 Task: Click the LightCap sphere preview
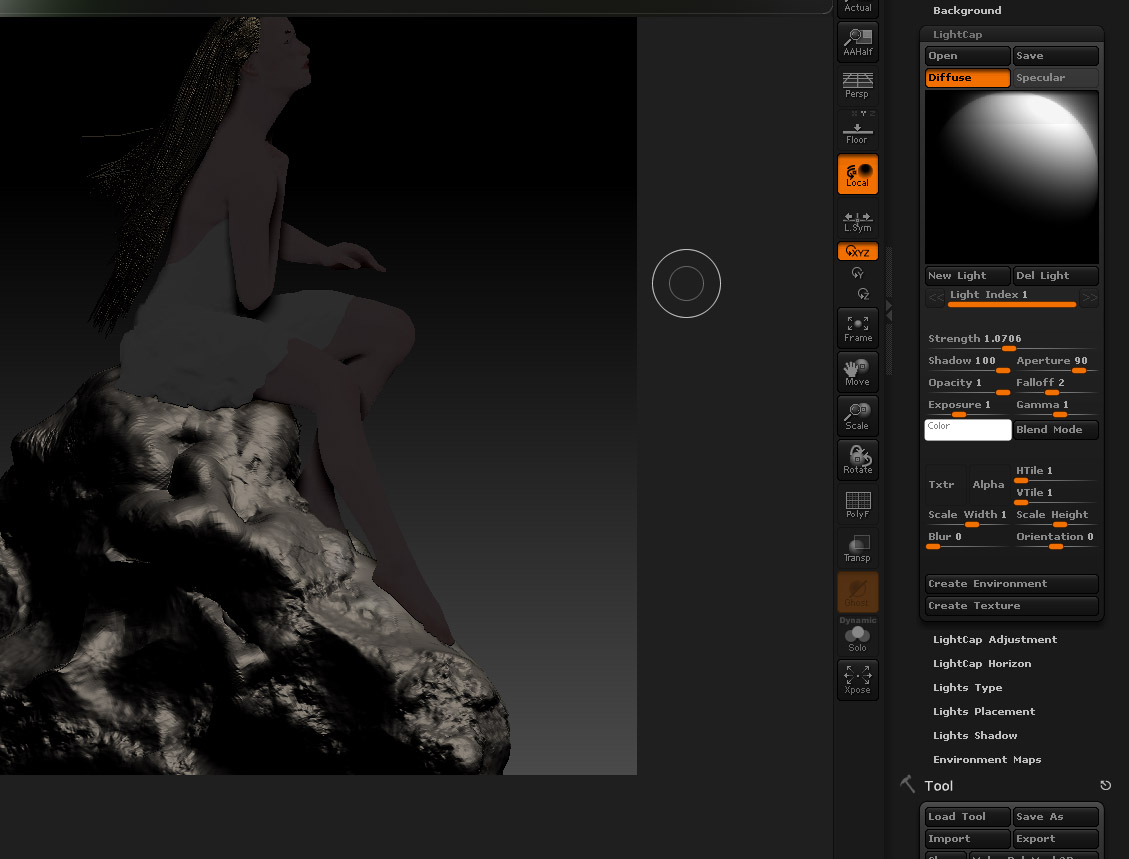pos(1012,177)
